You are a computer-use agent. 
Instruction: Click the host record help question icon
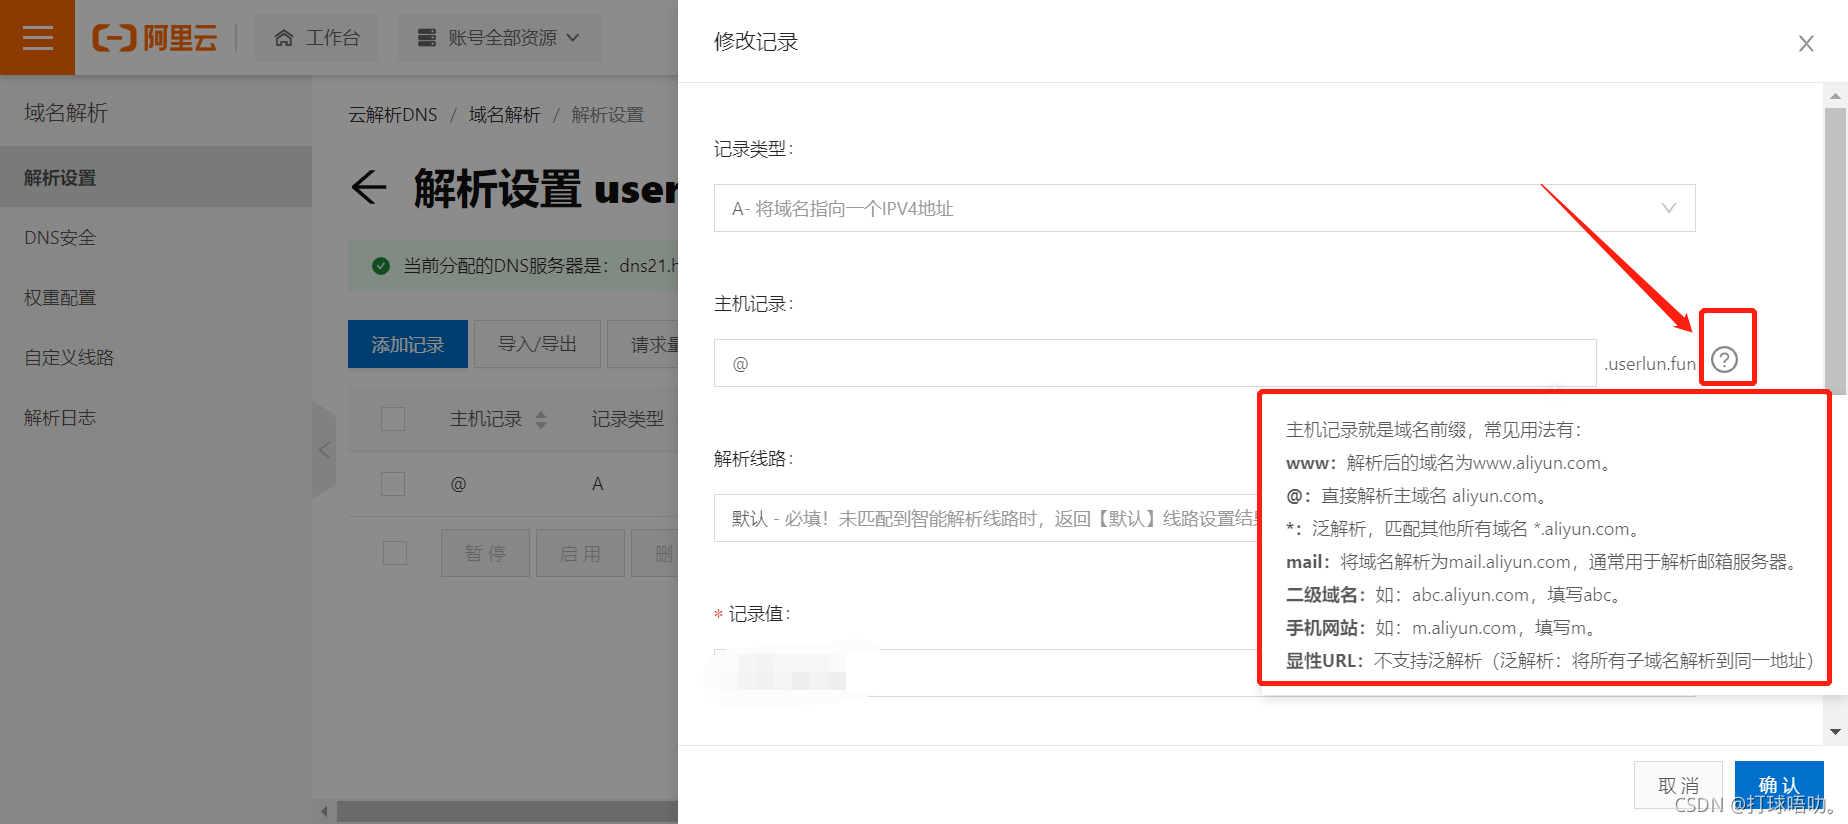point(1724,360)
